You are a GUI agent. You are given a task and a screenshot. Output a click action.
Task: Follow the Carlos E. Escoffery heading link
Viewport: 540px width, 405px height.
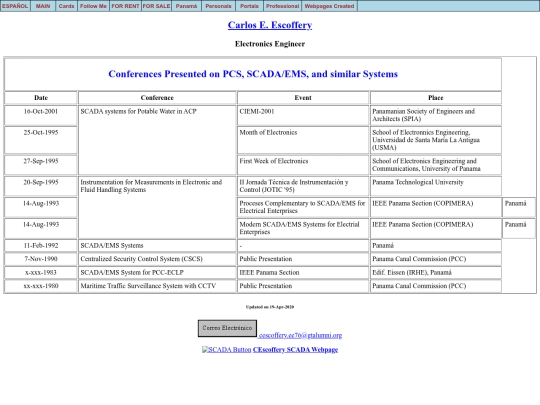pos(270,25)
